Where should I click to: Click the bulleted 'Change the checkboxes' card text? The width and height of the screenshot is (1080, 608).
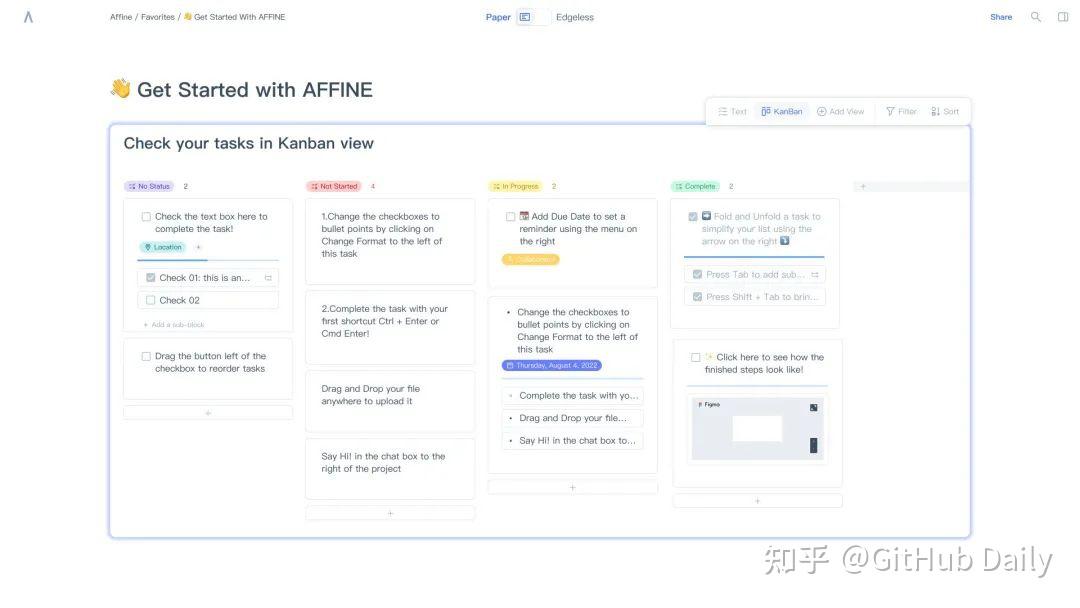pyautogui.click(x=577, y=331)
